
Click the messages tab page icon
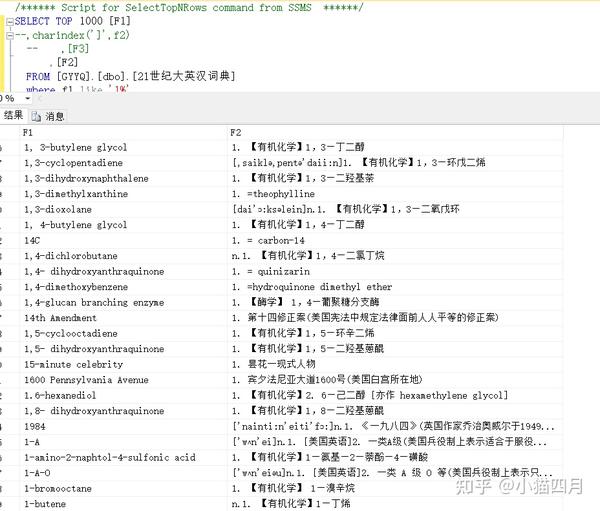(x=36, y=117)
